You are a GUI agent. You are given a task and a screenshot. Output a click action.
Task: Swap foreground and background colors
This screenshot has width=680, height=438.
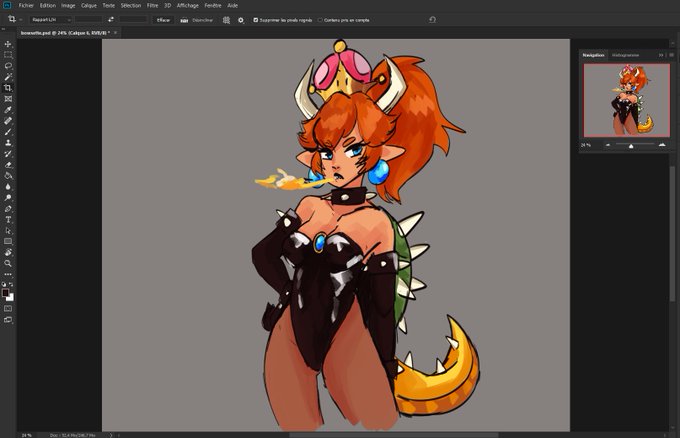(x=11, y=284)
